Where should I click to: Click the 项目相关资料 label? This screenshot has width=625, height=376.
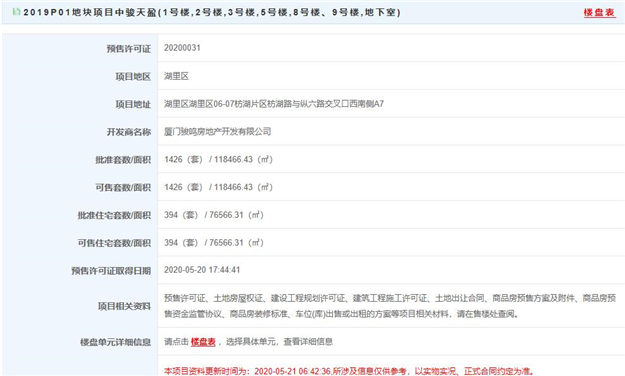coord(124,306)
